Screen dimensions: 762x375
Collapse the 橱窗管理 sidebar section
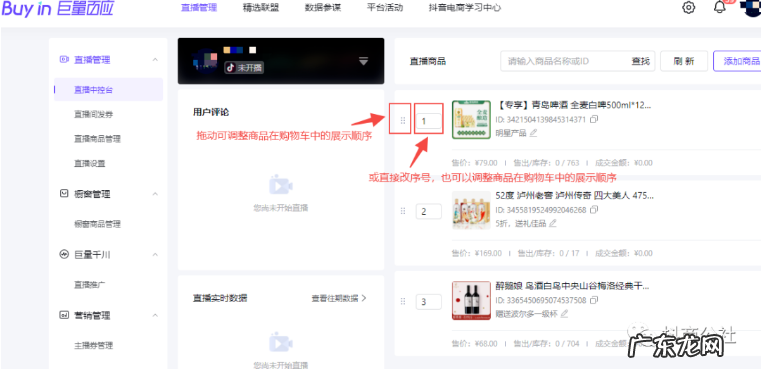pyautogui.click(x=155, y=194)
